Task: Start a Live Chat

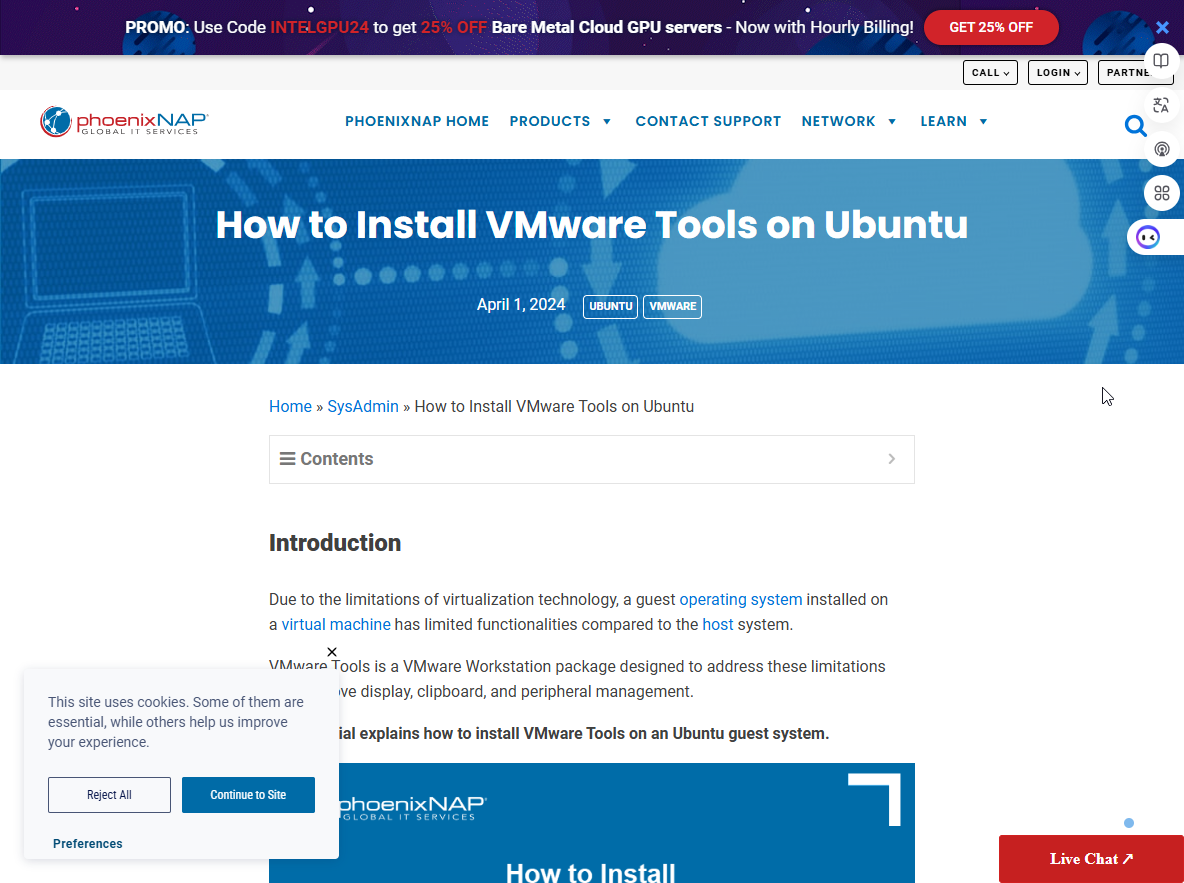Action: [1091, 859]
